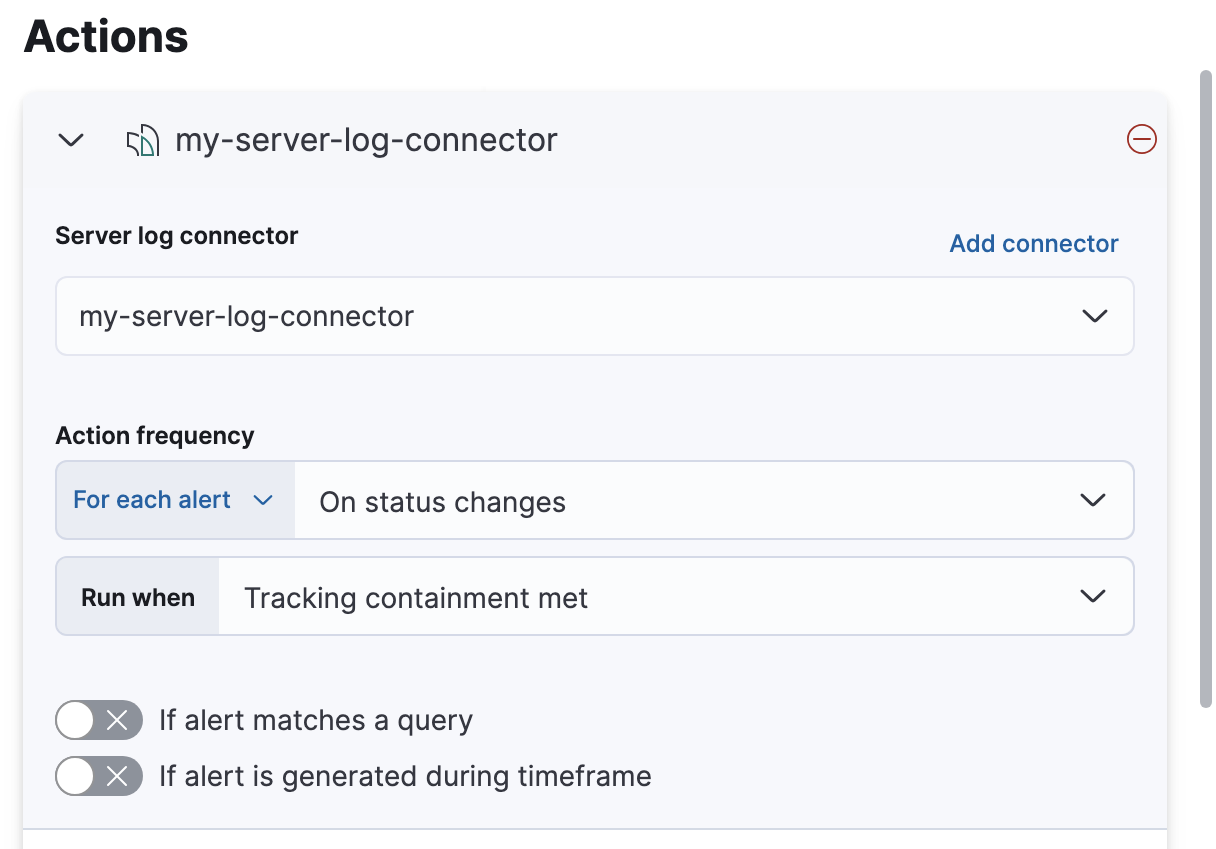Viewport: 1216px width, 849px height.
Task: Click arrow icon in On status changes field
Action: point(1093,500)
